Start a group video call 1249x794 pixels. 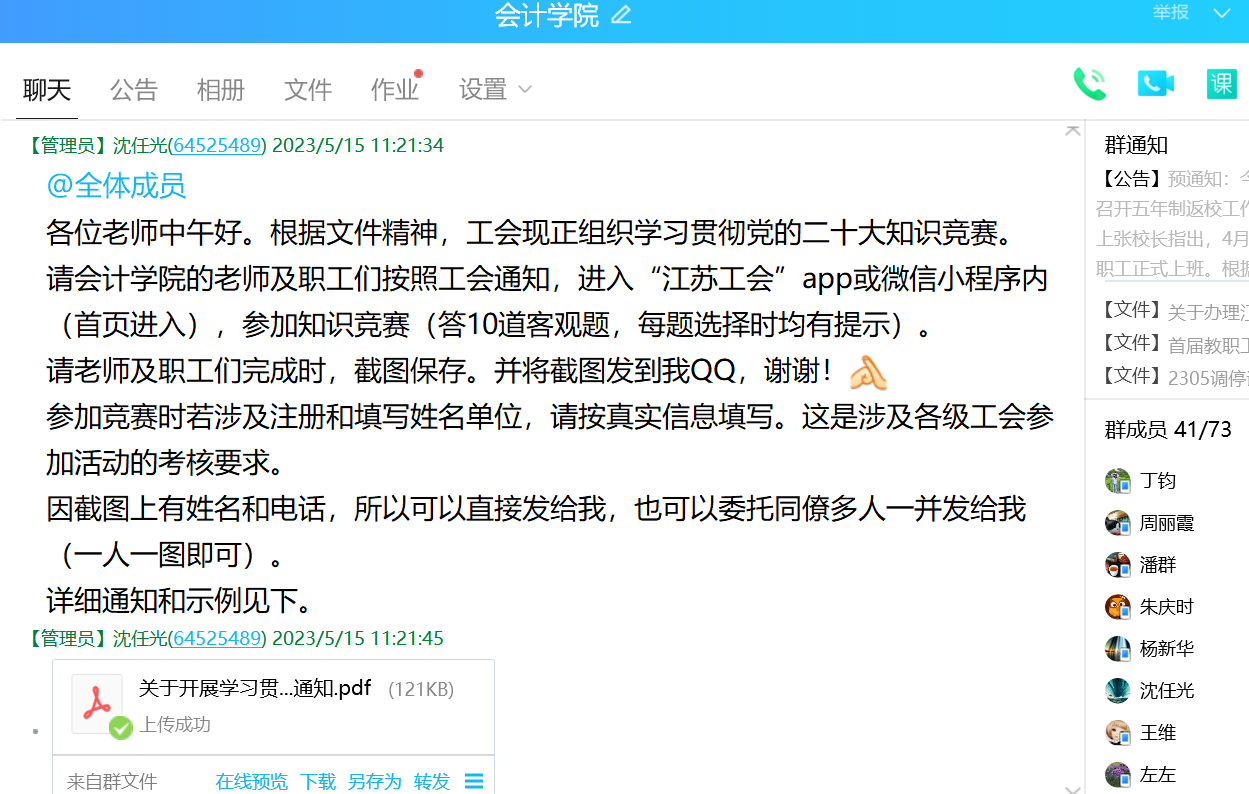click(x=1155, y=84)
